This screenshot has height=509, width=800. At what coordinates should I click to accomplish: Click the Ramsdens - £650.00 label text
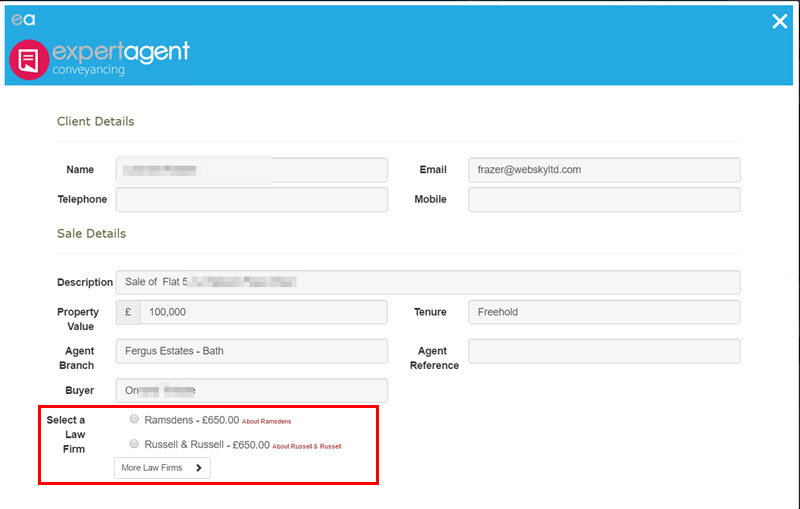[x=192, y=420]
